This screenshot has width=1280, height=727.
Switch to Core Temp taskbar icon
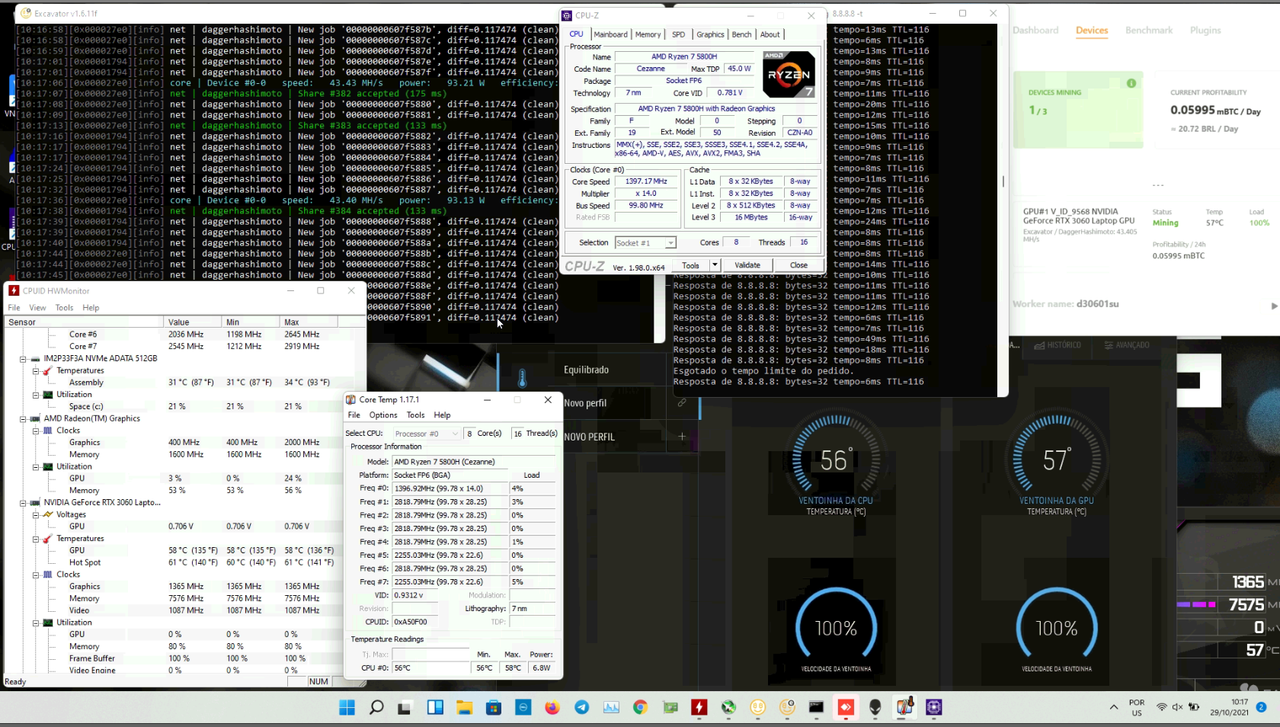coord(904,708)
